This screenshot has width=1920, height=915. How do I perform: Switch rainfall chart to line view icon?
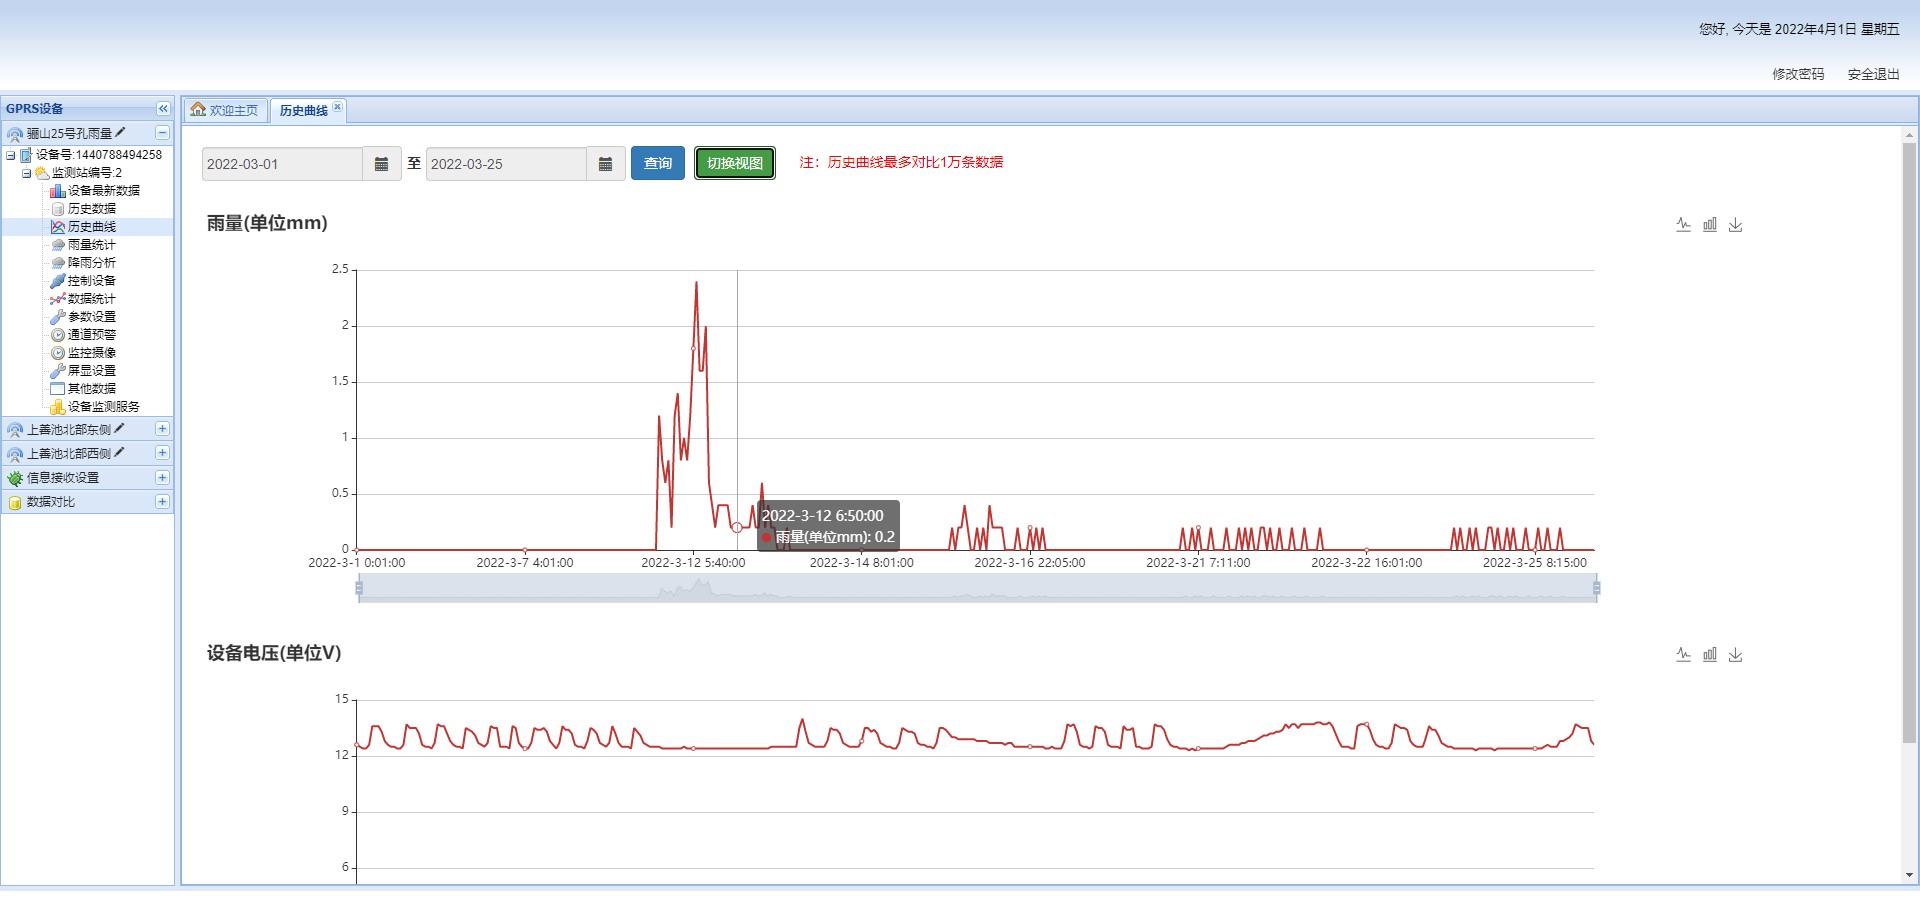(x=1683, y=225)
